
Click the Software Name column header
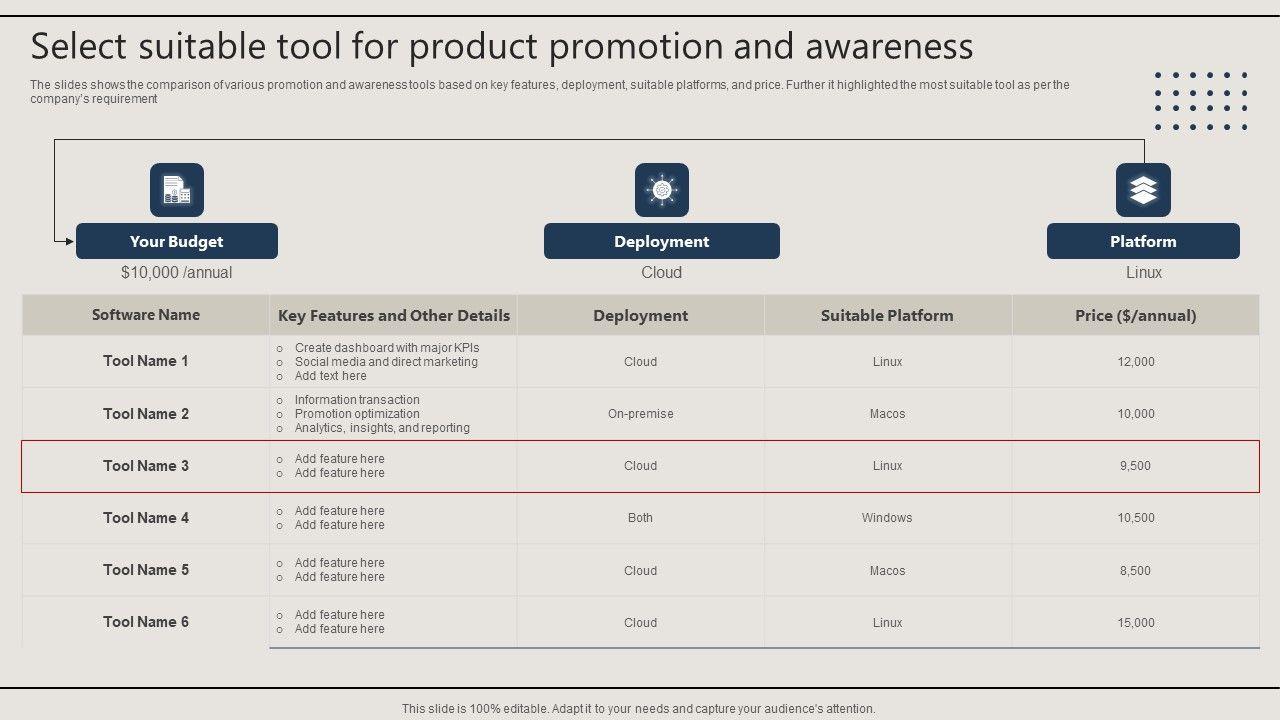pyautogui.click(x=146, y=315)
